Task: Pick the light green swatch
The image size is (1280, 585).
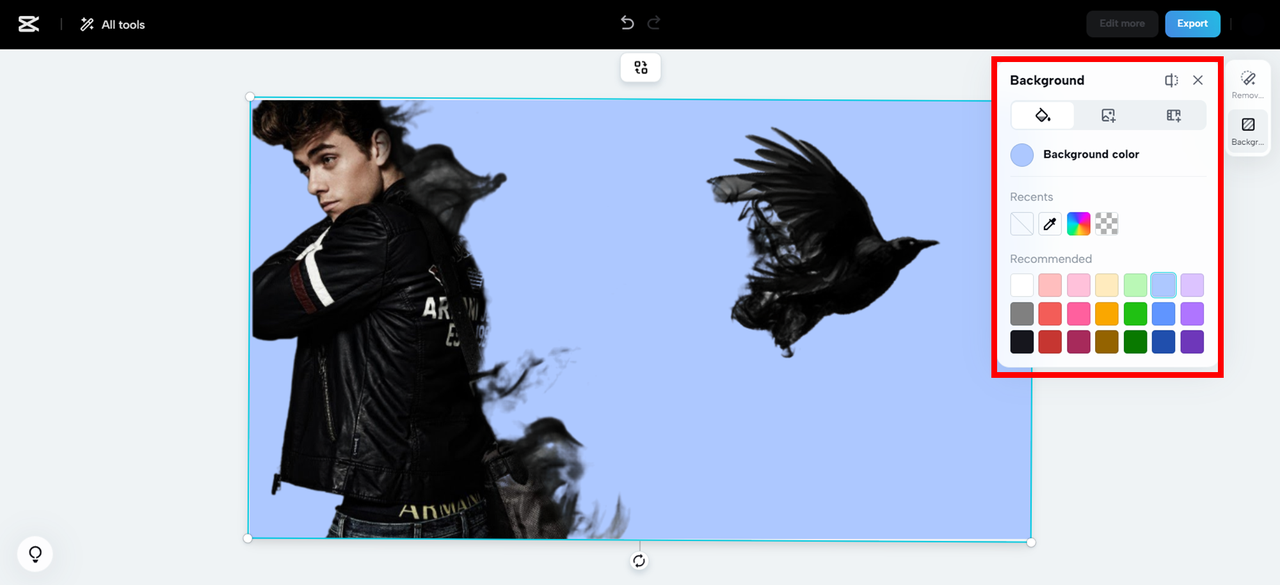Action: (x=1135, y=285)
